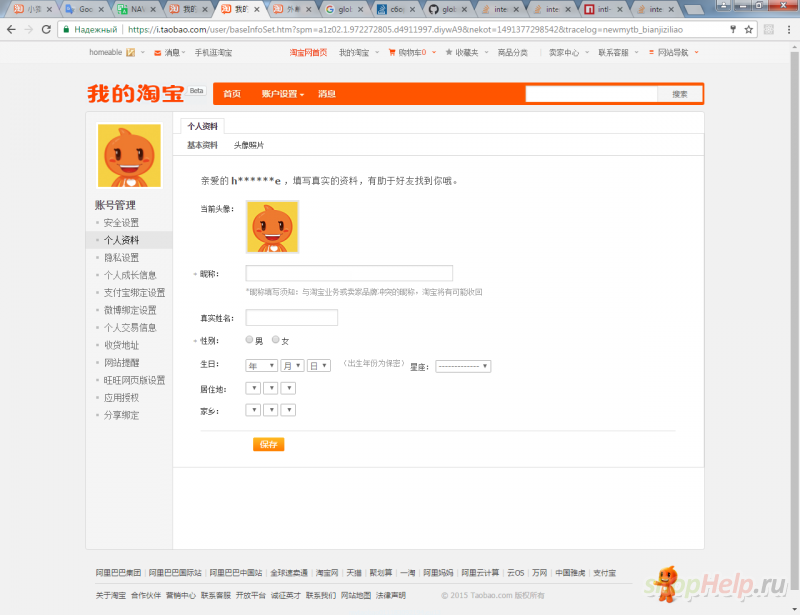Open the birth month 月 dropdown
Screen dimensions: 800x615
[292, 366]
